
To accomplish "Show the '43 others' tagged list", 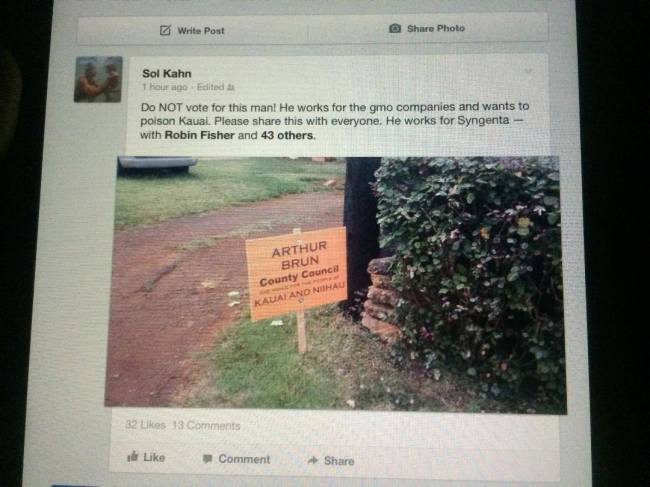I will [286, 135].
